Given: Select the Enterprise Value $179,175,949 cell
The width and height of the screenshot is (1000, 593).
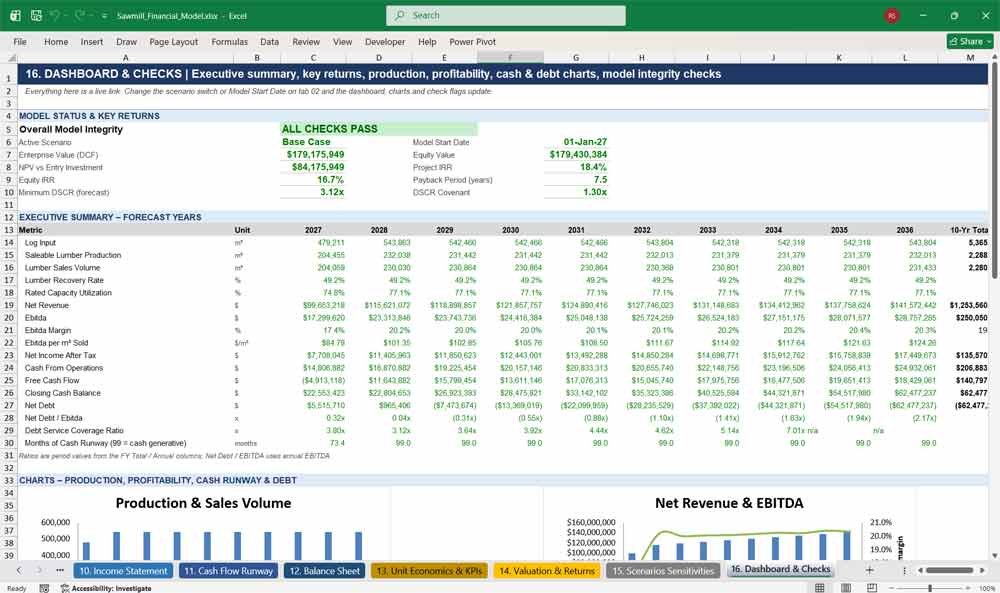Looking at the screenshot, I should pos(313,154).
